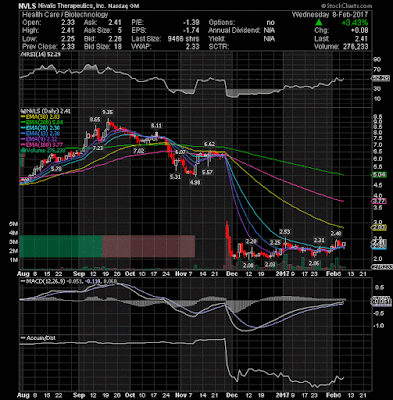Click the green up-arrow change indicator
Viewport: 393px width, 400px height.
click(x=319, y=22)
